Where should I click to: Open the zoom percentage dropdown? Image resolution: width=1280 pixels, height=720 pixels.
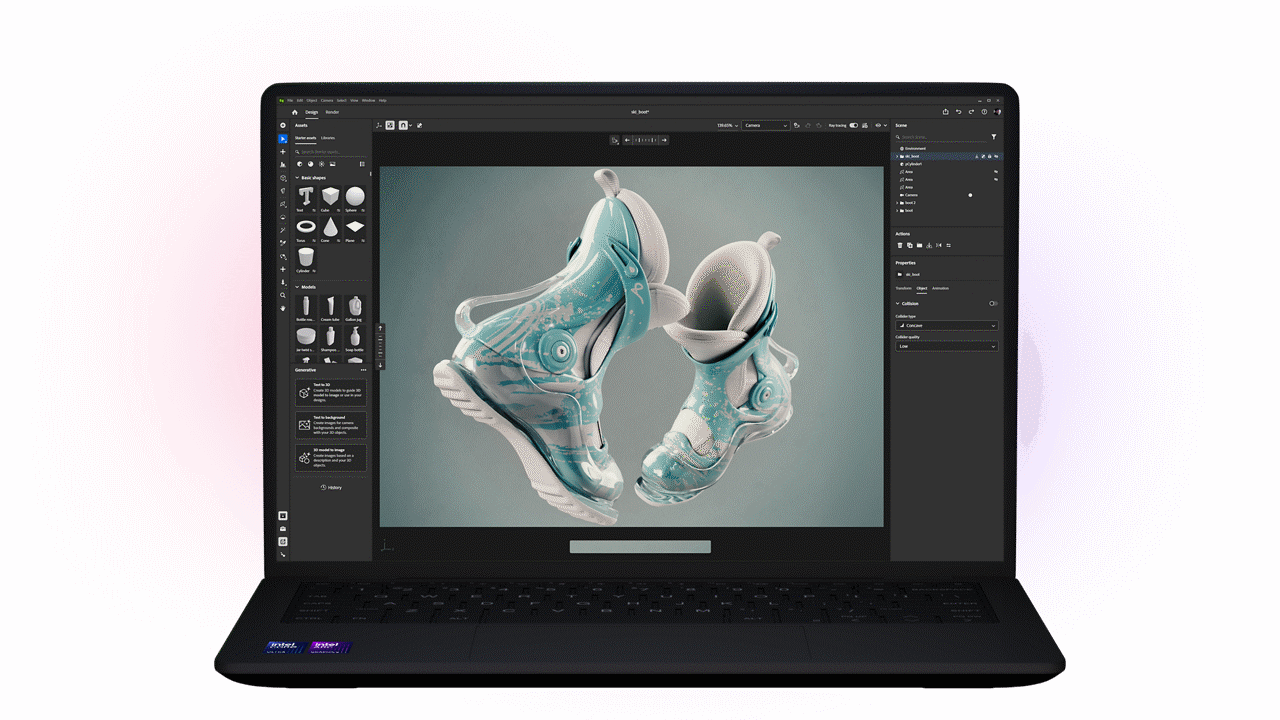[727, 125]
